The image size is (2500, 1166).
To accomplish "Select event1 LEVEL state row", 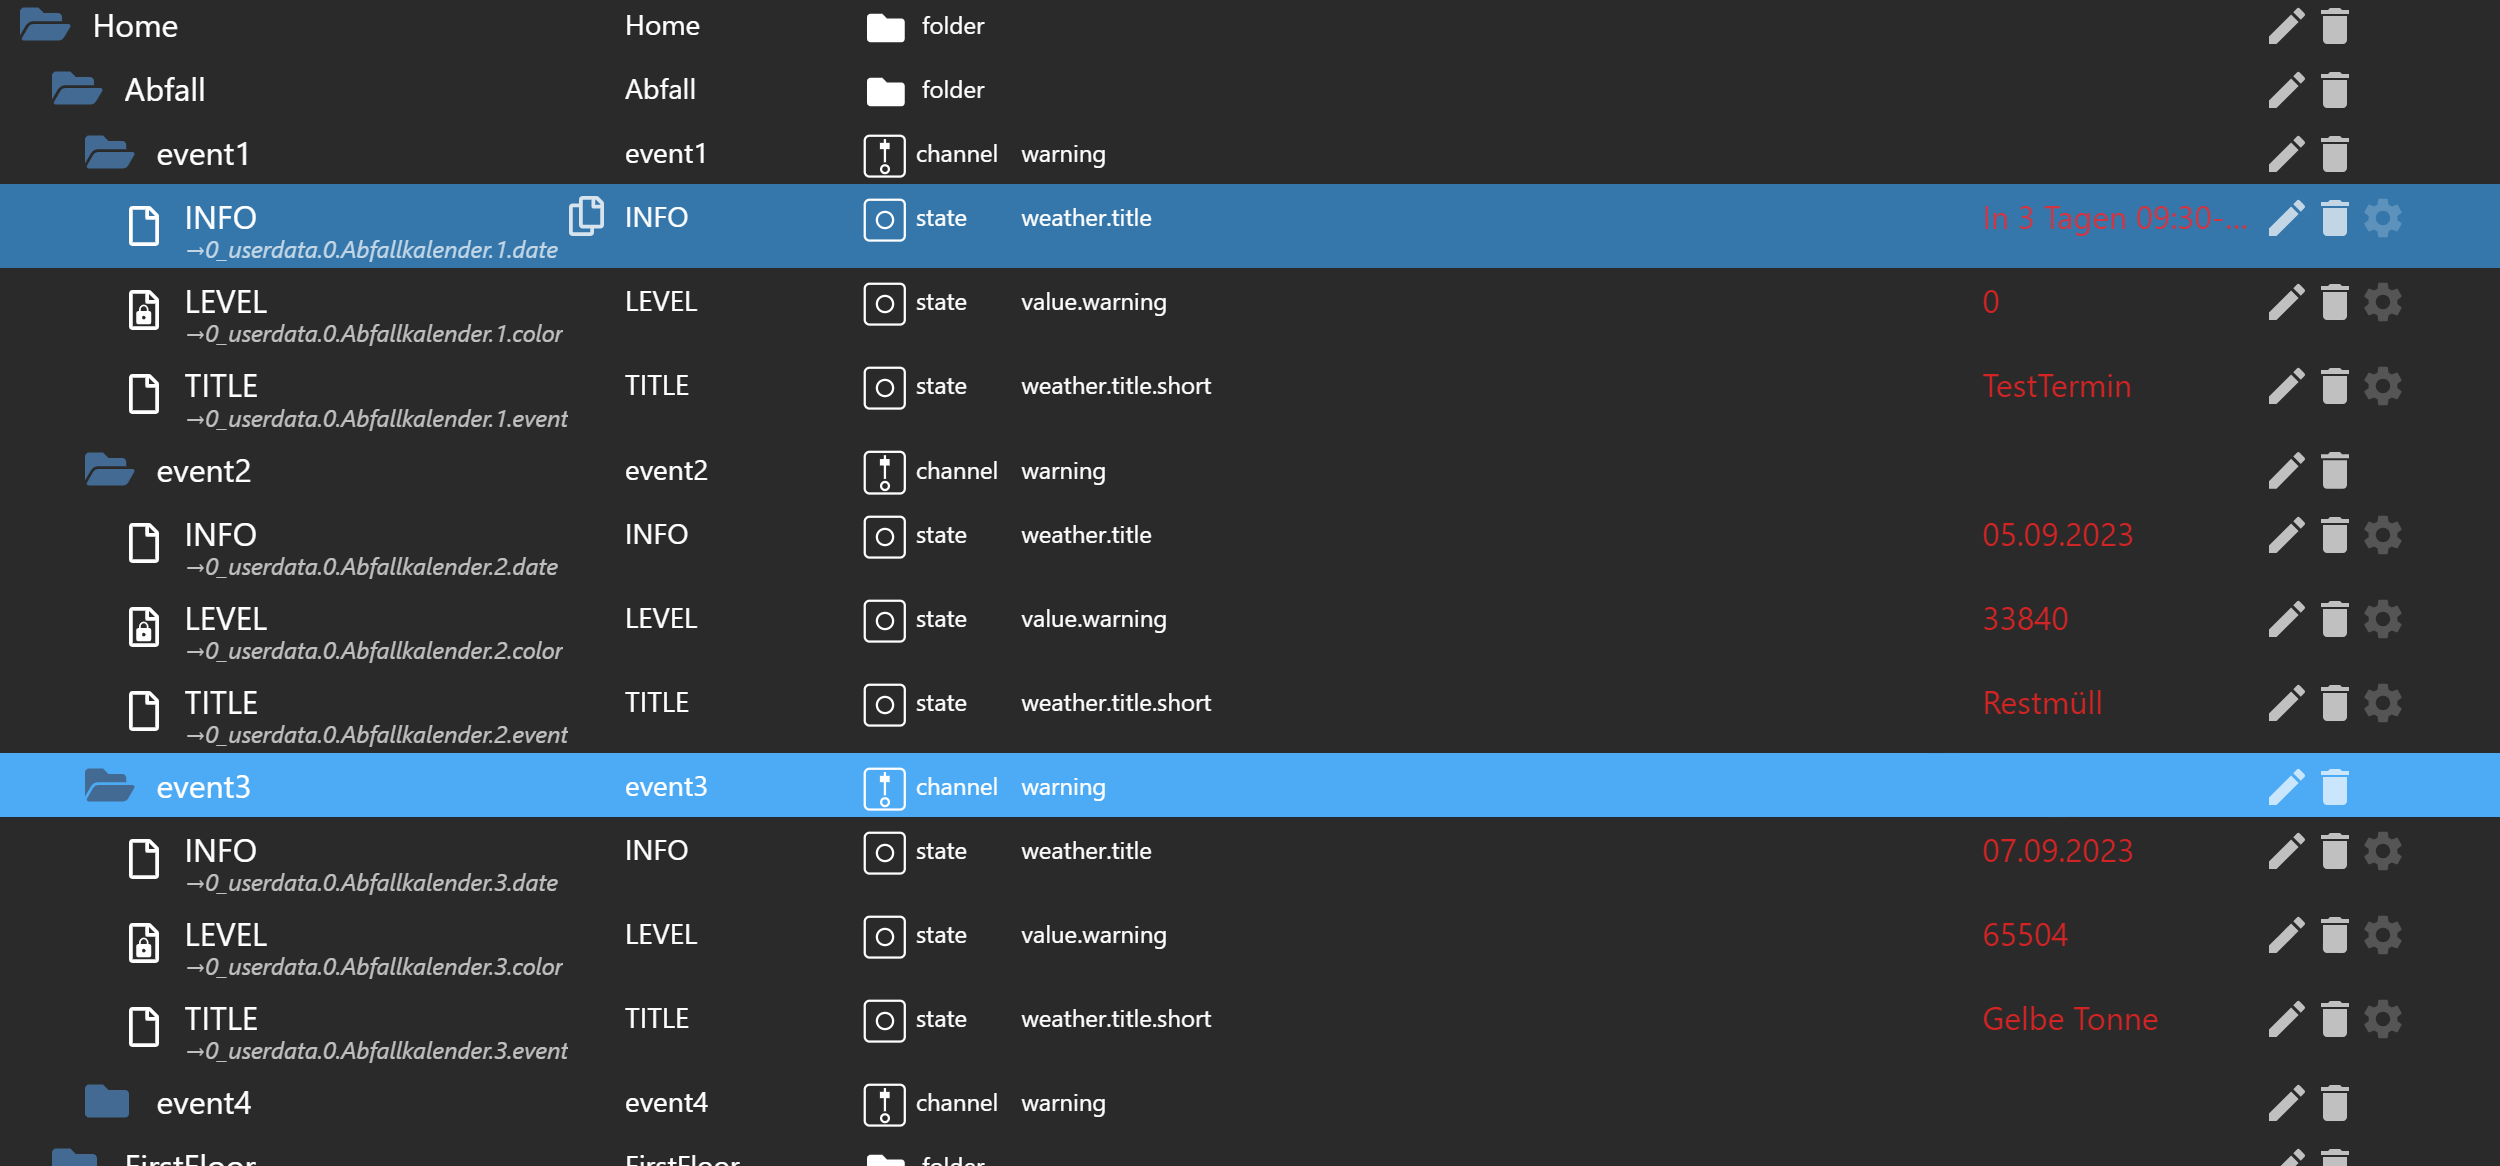I will click(x=225, y=302).
